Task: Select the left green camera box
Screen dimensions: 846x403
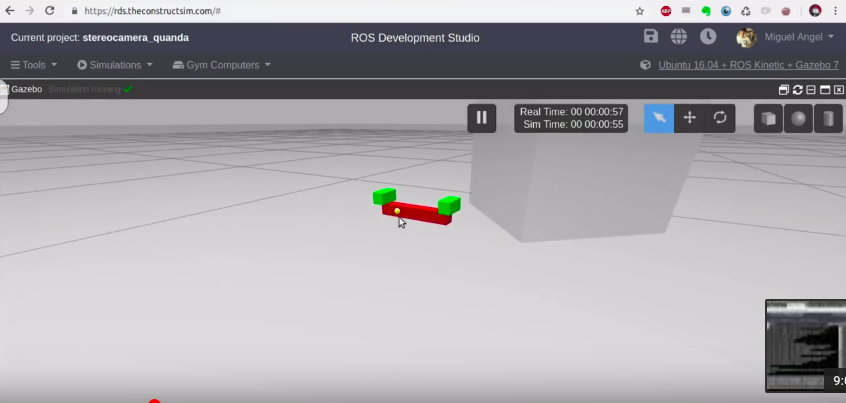Action: click(384, 196)
